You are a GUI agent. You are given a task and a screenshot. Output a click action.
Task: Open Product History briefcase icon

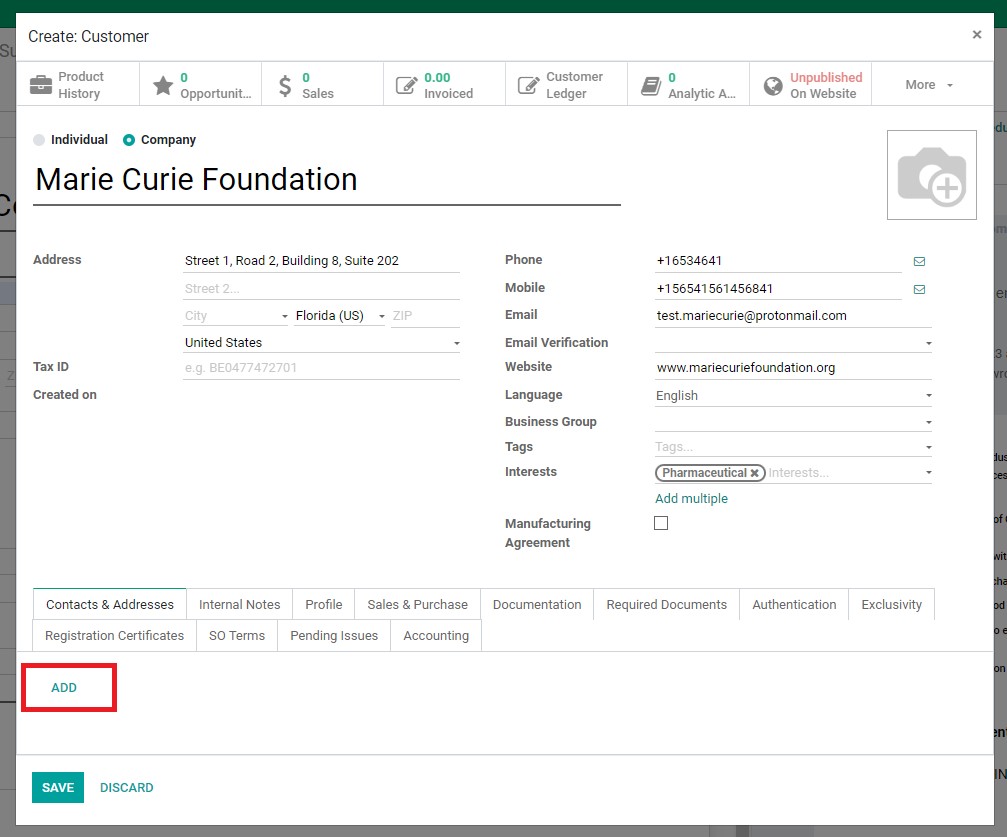[41, 84]
